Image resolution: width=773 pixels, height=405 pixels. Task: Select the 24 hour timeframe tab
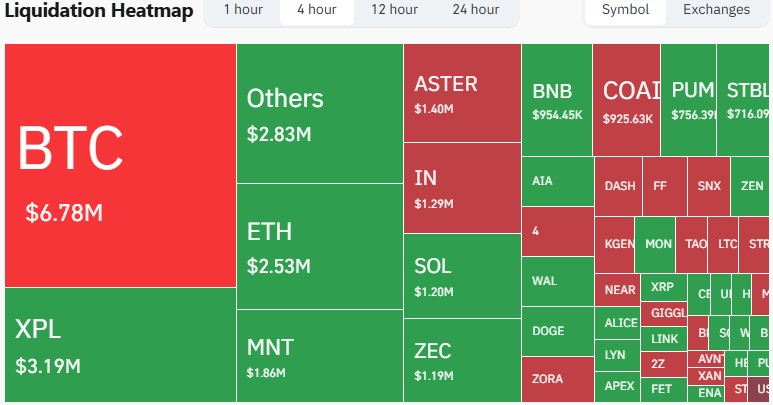(475, 10)
